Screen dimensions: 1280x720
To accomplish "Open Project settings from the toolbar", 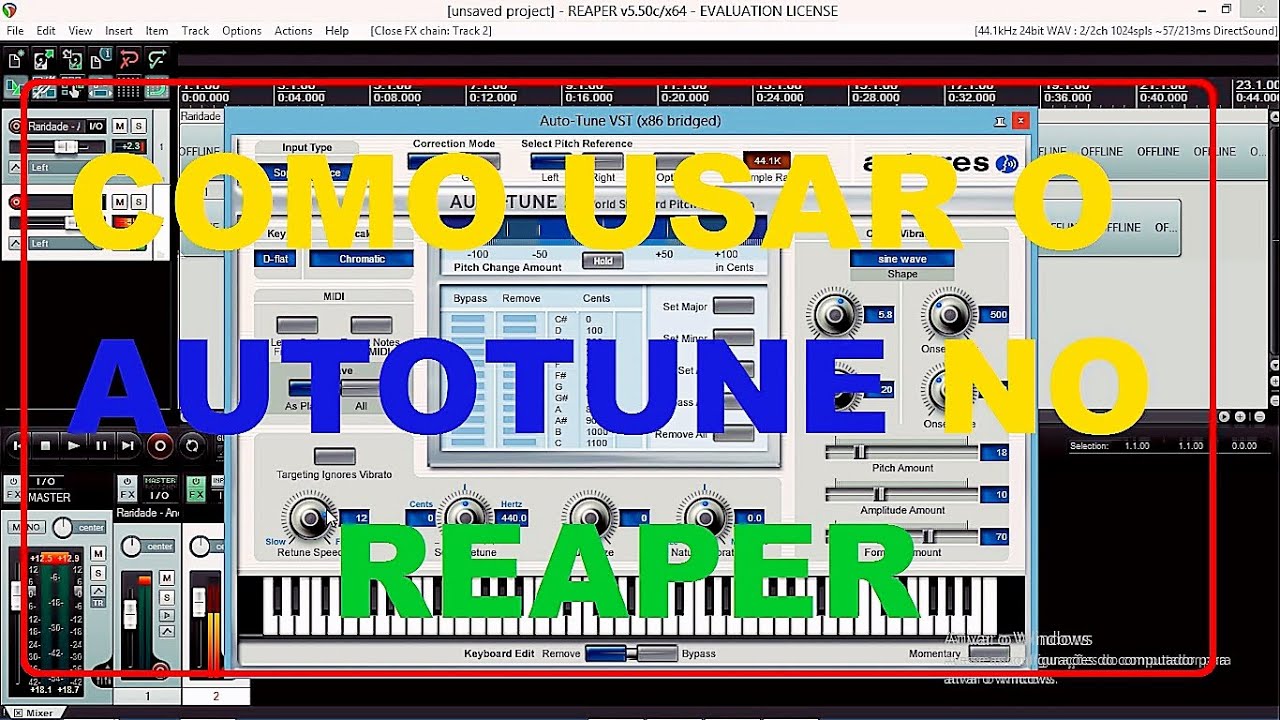I will point(101,60).
